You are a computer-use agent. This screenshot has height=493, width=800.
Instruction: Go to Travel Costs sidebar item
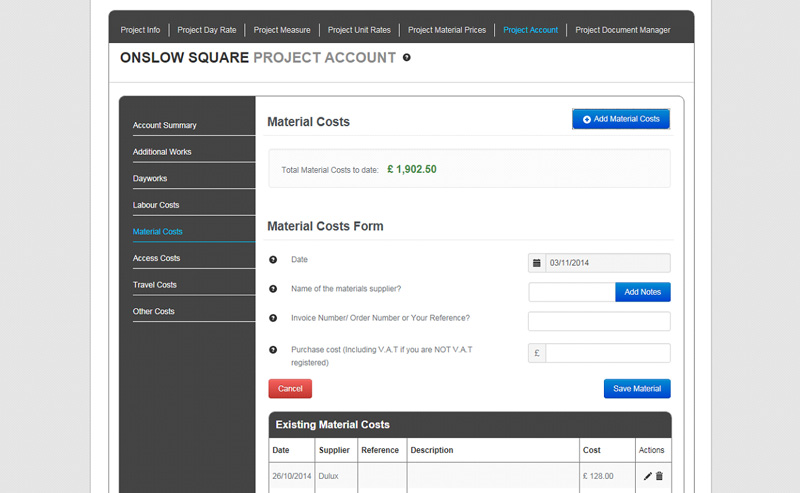click(x=155, y=285)
